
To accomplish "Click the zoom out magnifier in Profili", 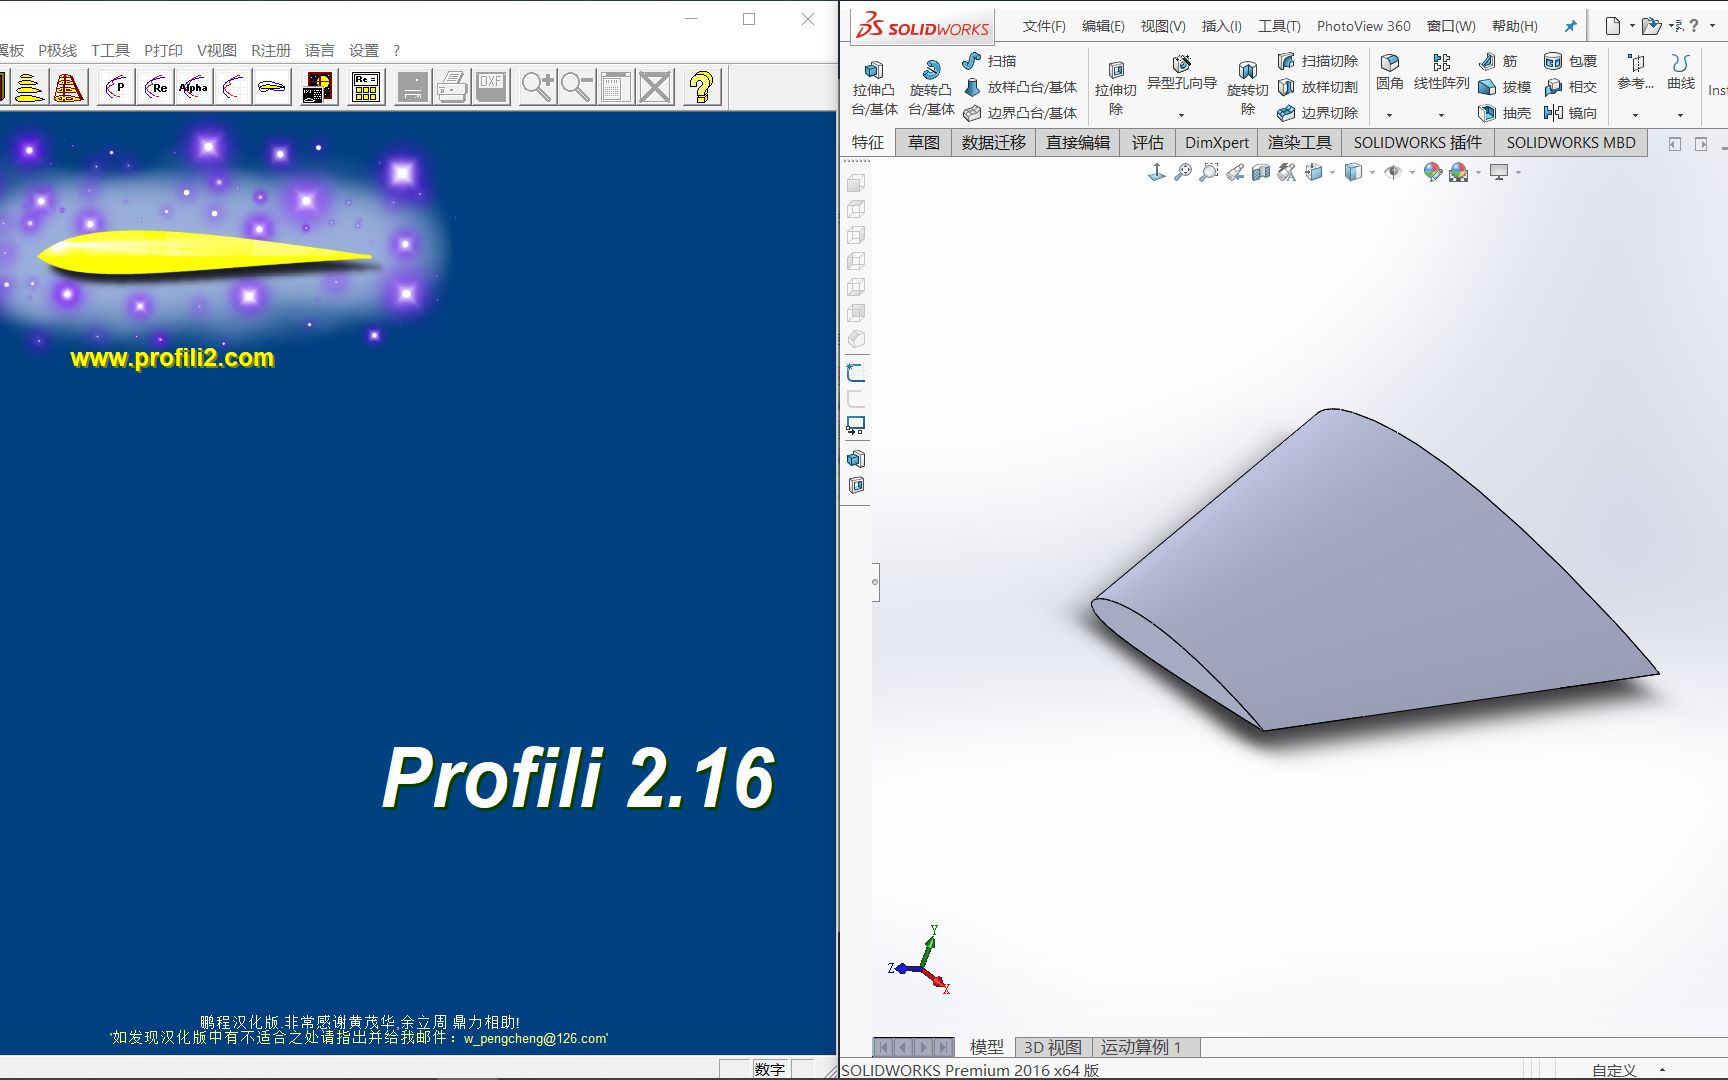I will click(x=576, y=88).
